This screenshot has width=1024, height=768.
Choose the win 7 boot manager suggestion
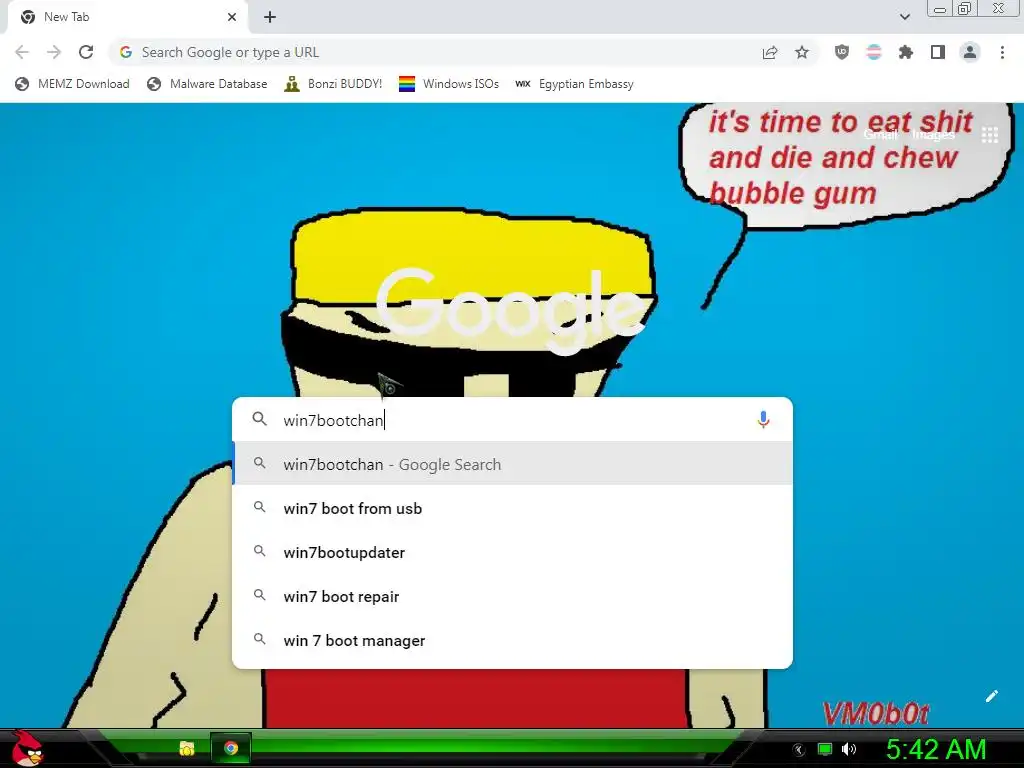[512, 640]
